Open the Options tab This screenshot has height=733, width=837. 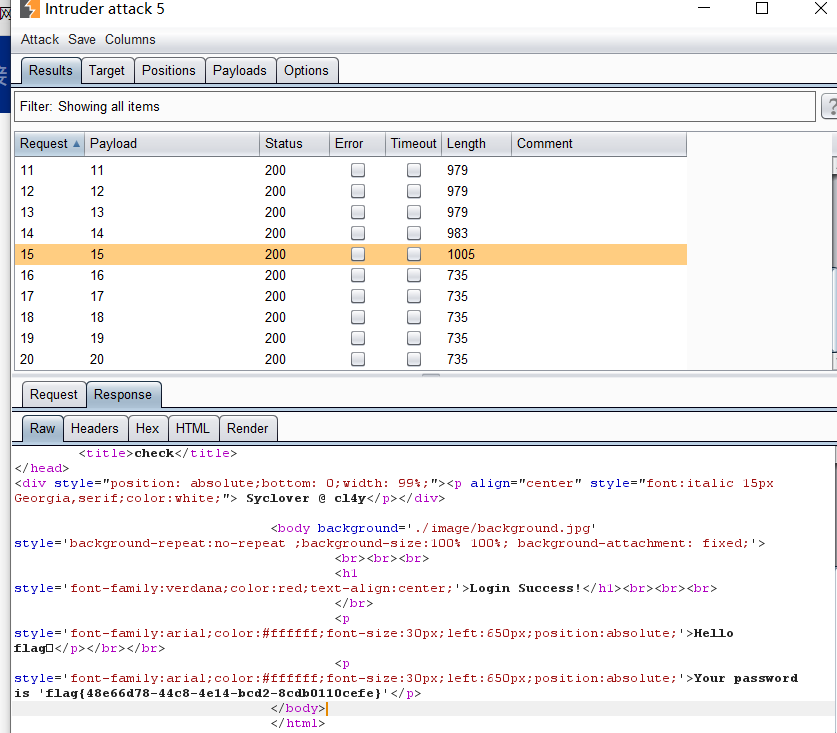[x=307, y=70]
